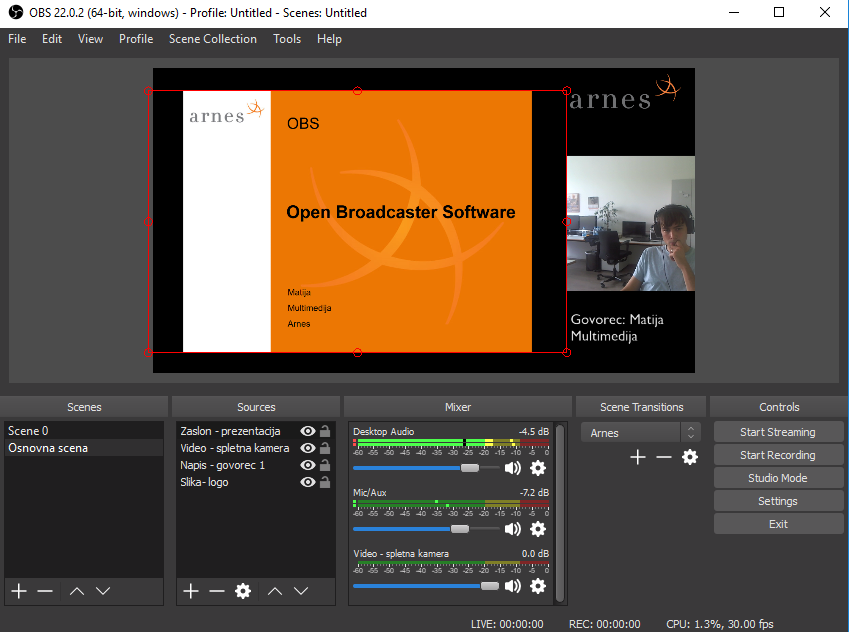Viewport: 849px width, 632px height.
Task: Hide the Zaslon - prezentacija source
Action: [308, 431]
